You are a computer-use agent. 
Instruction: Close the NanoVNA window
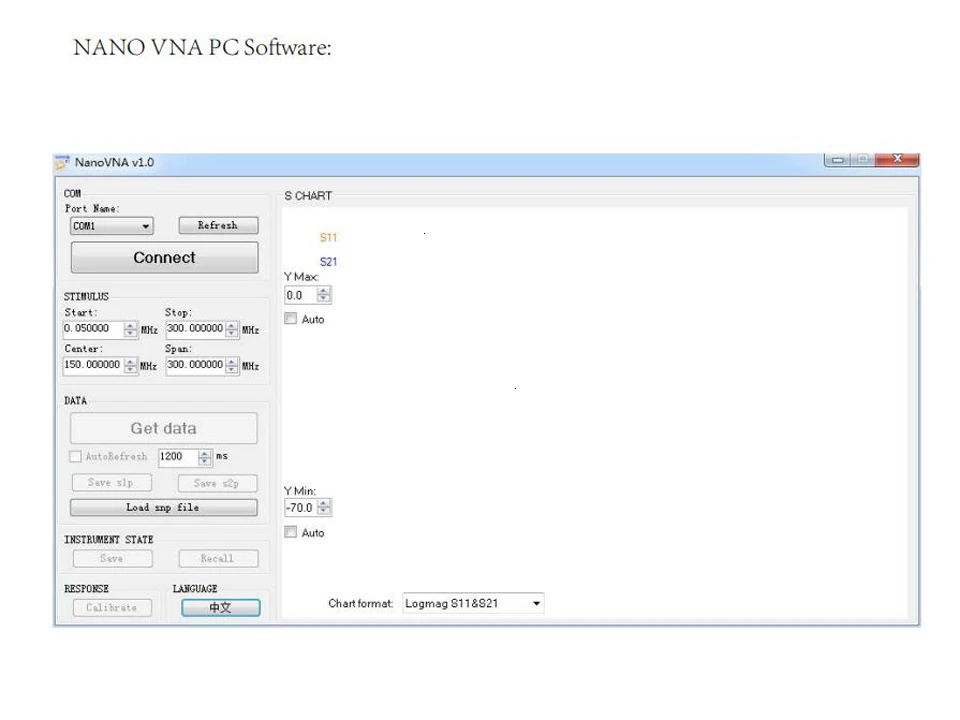click(897, 159)
